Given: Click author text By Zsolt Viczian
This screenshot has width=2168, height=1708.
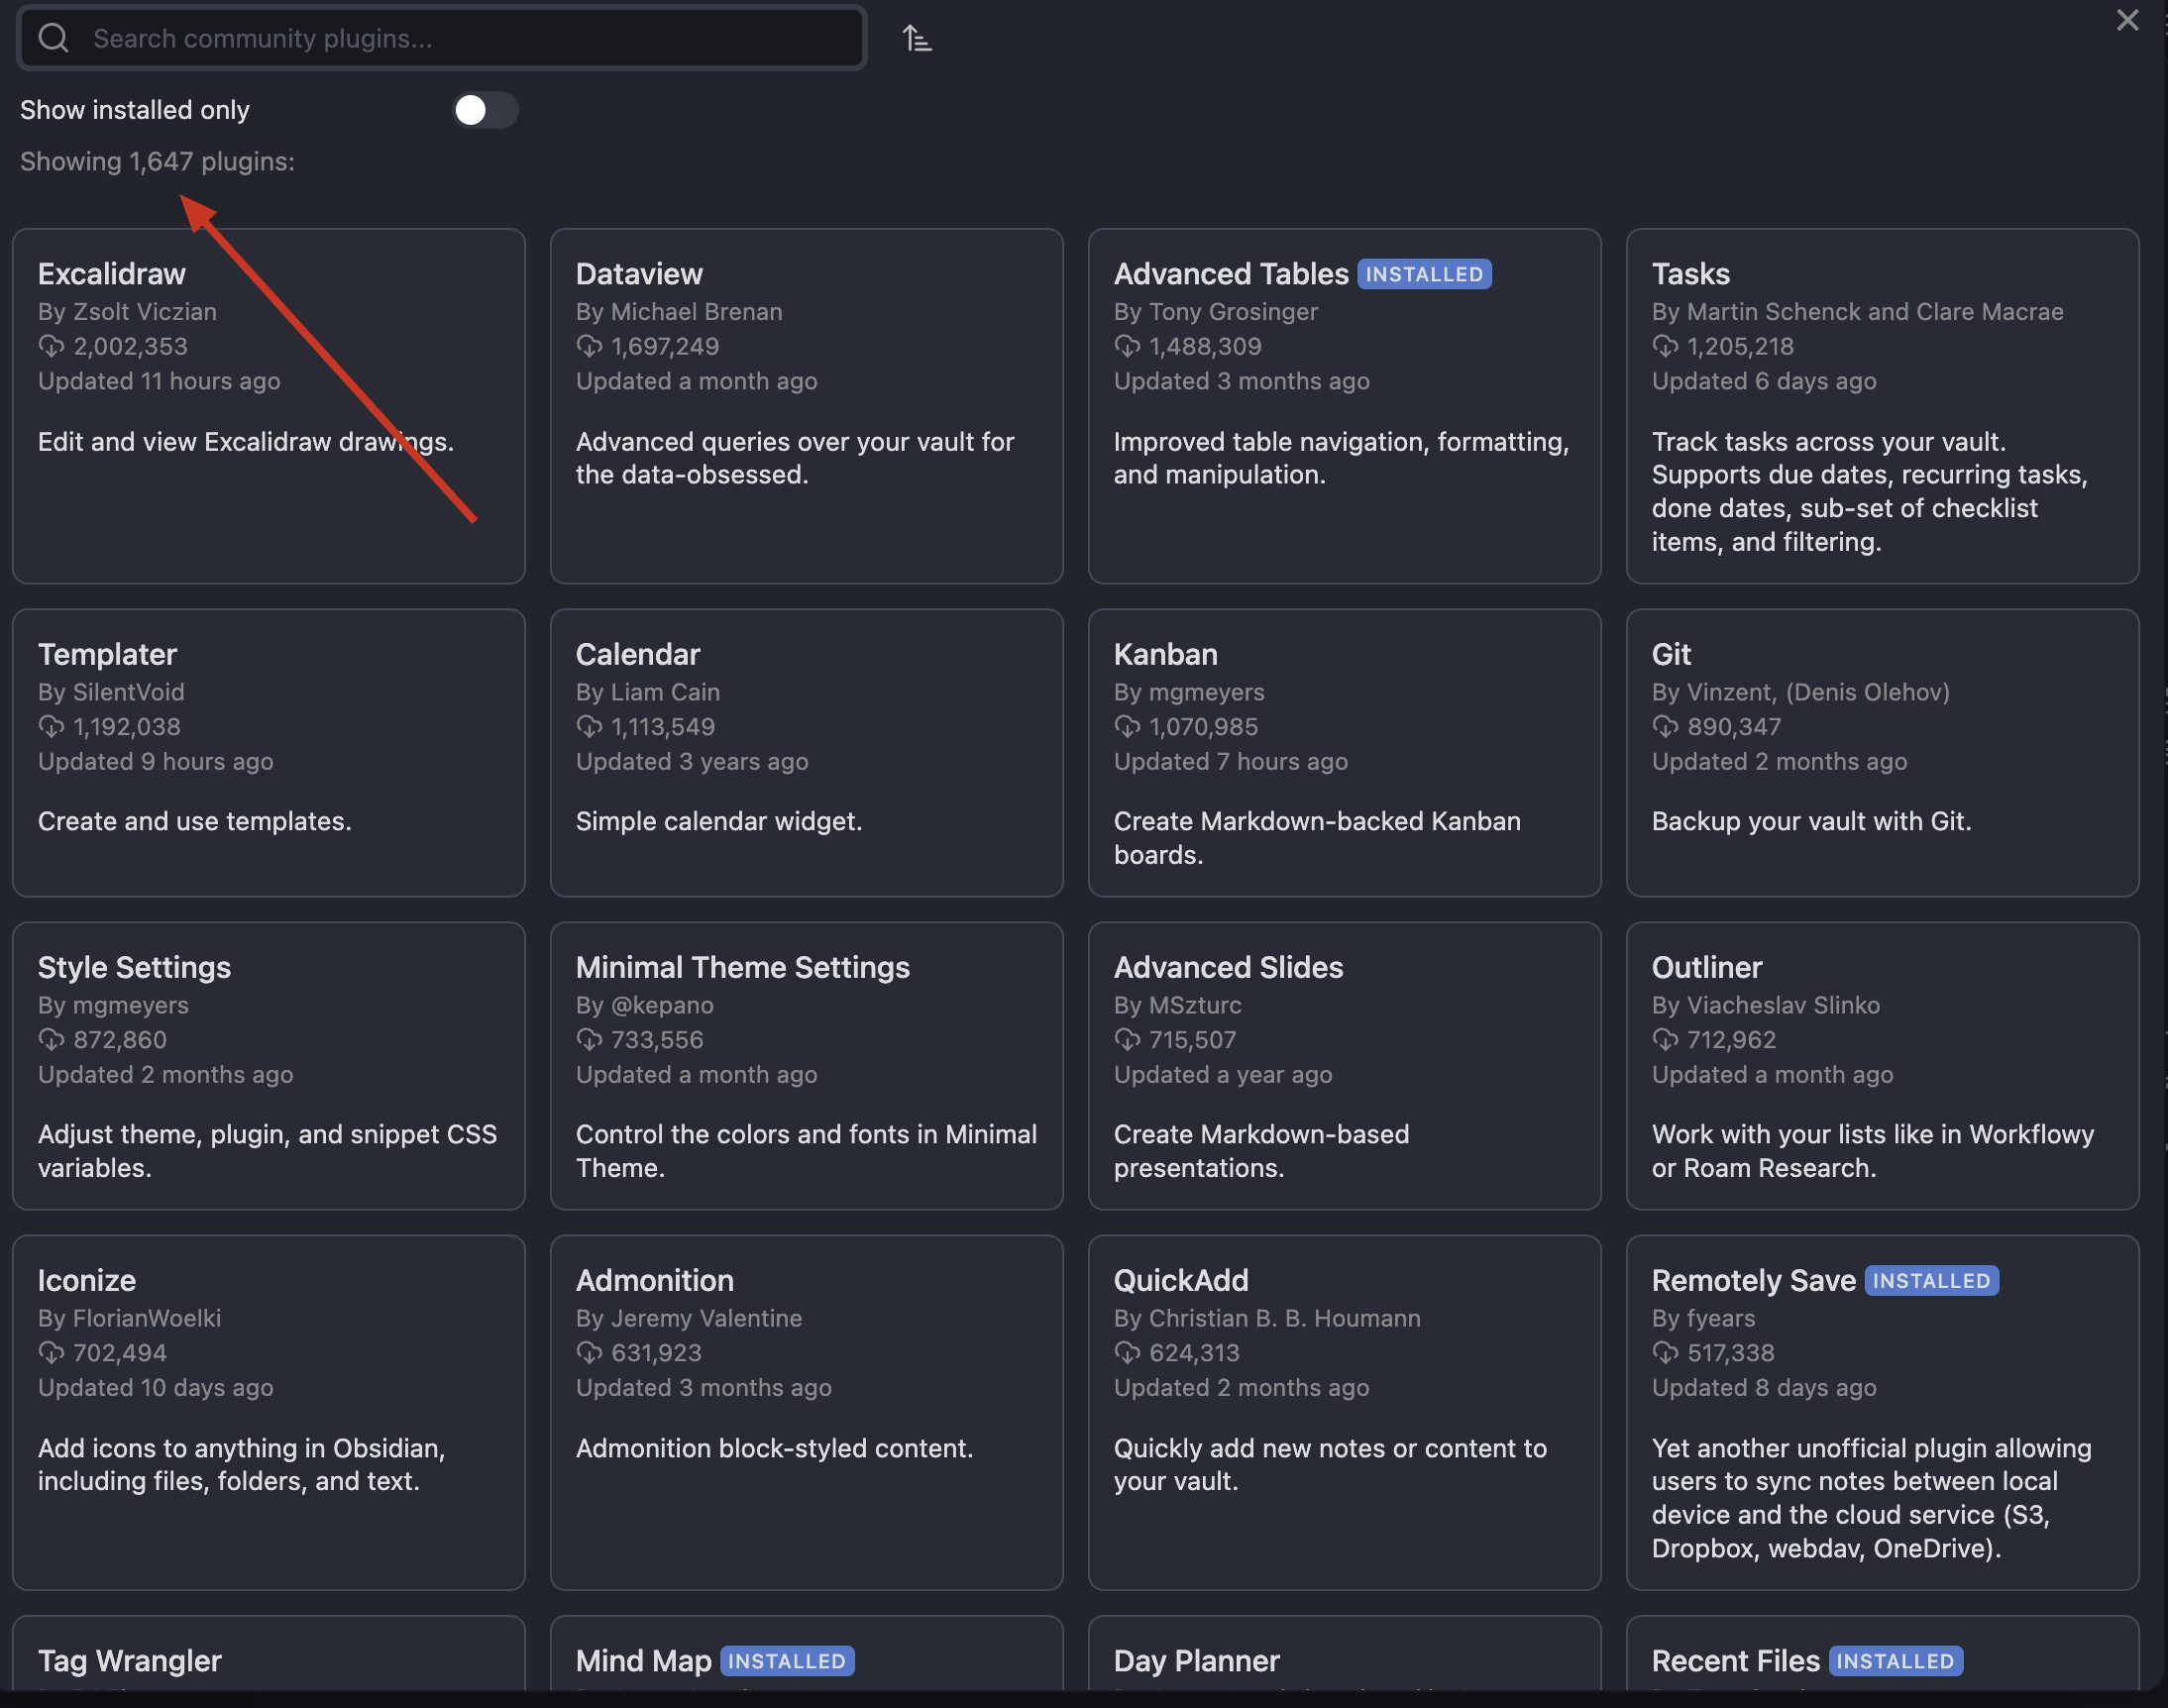Looking at the screenshot, I should point(127,312).
